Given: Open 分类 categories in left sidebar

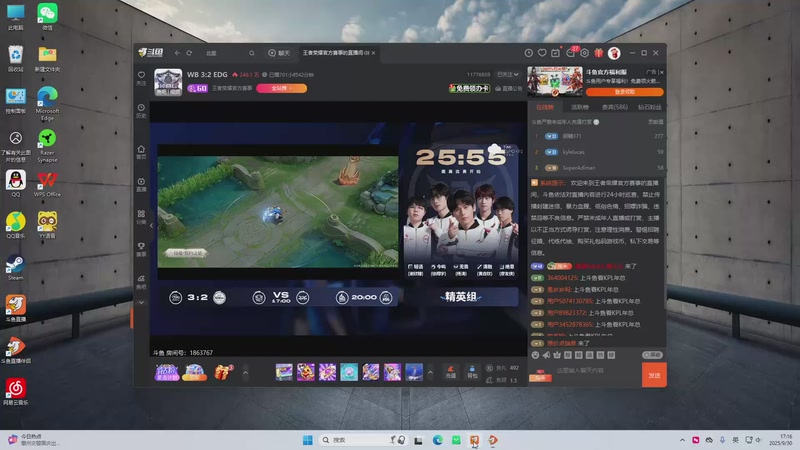Looking at the screenshot, I should click(141, 217).
